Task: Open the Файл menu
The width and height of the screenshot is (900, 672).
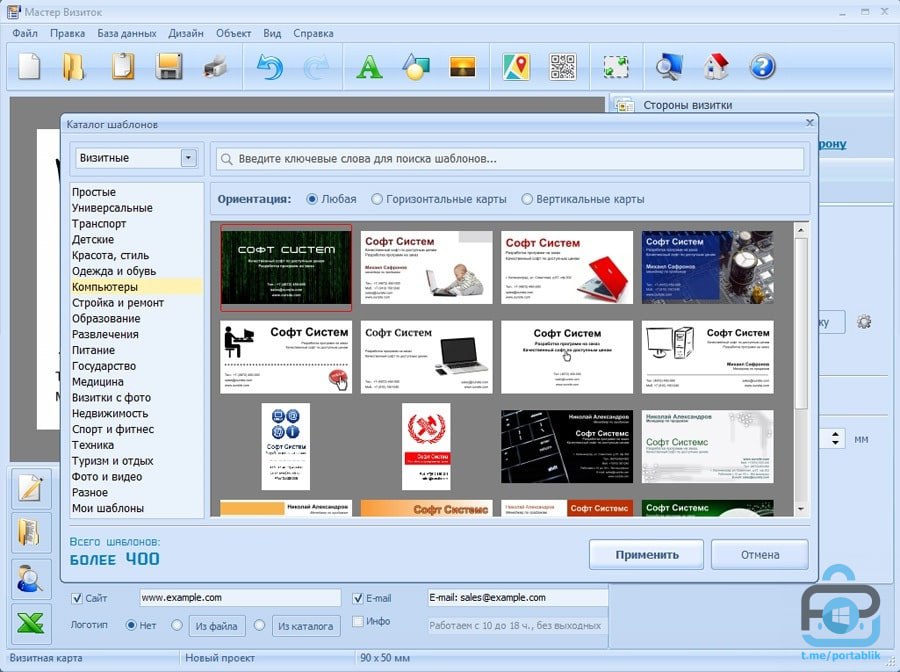Action: click(25, 33)
